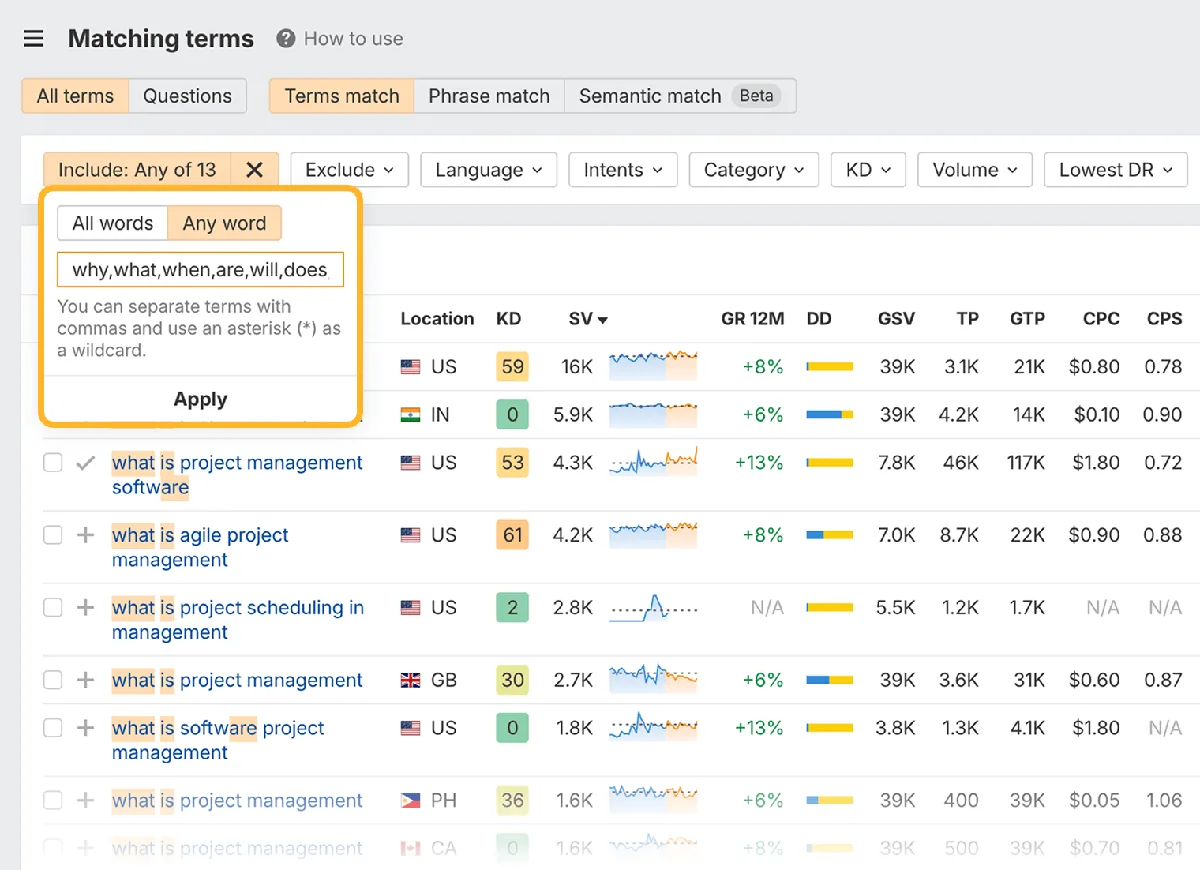Open 'what is project scheduling in management'
The width and height of the screenshot is (1200, 870).
point(238,619)
